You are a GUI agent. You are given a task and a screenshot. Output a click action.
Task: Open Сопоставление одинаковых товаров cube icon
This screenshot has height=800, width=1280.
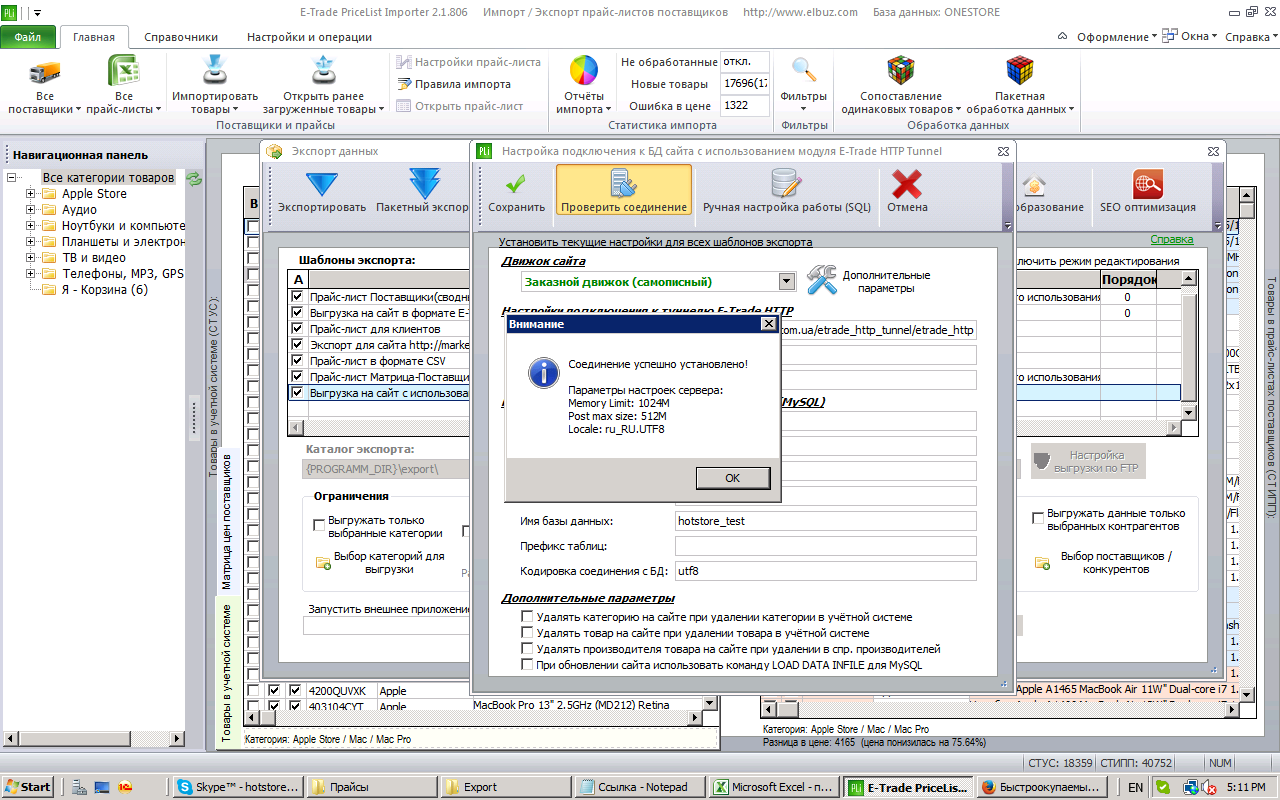[902, 71]
